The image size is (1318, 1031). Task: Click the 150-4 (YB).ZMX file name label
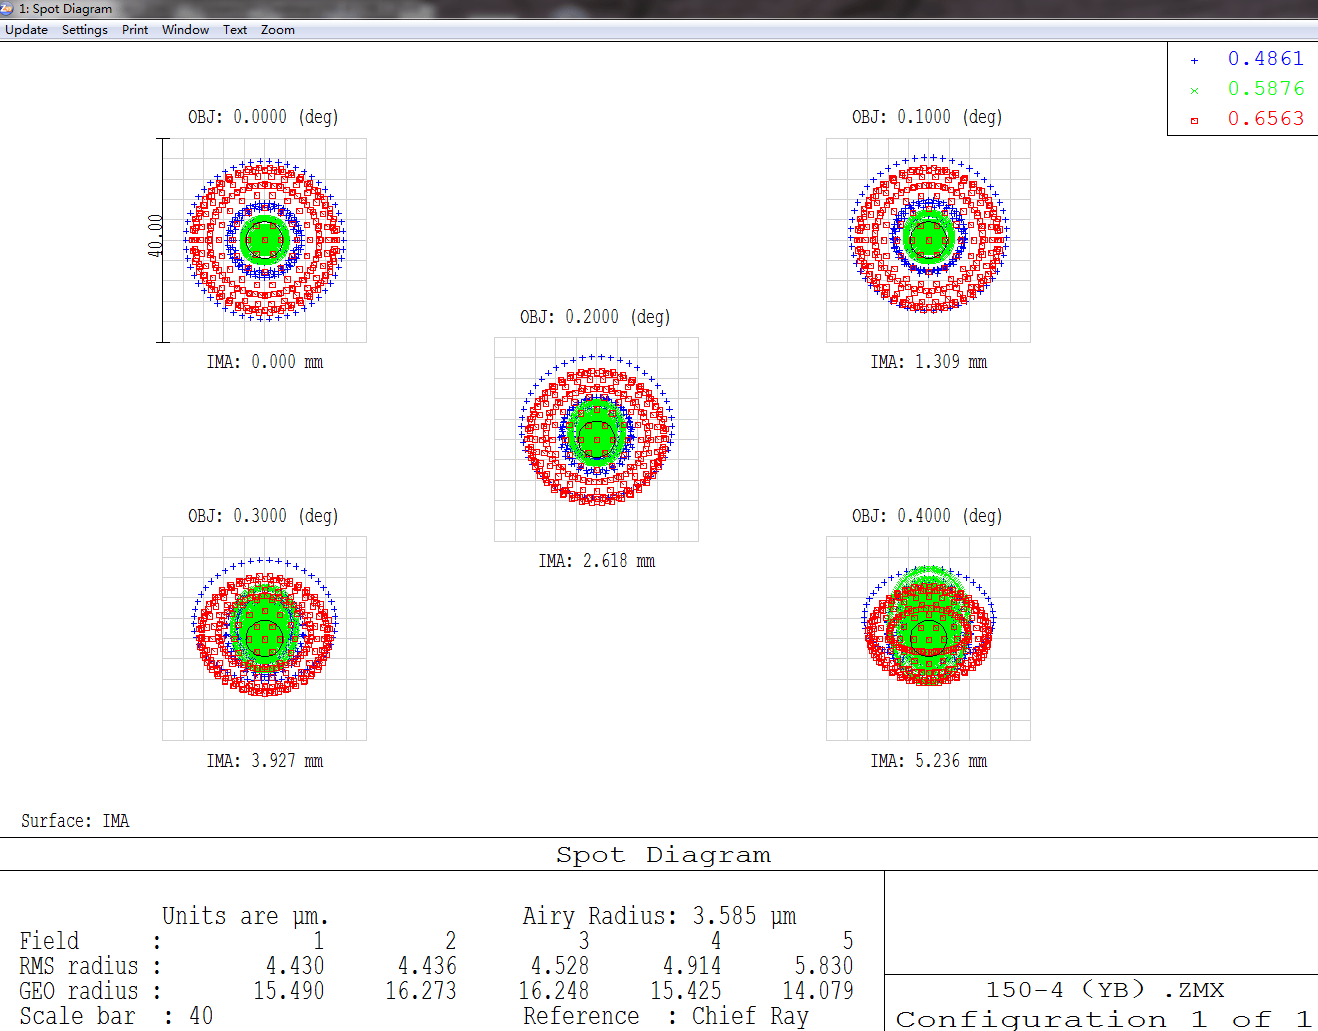[1104, 990]
